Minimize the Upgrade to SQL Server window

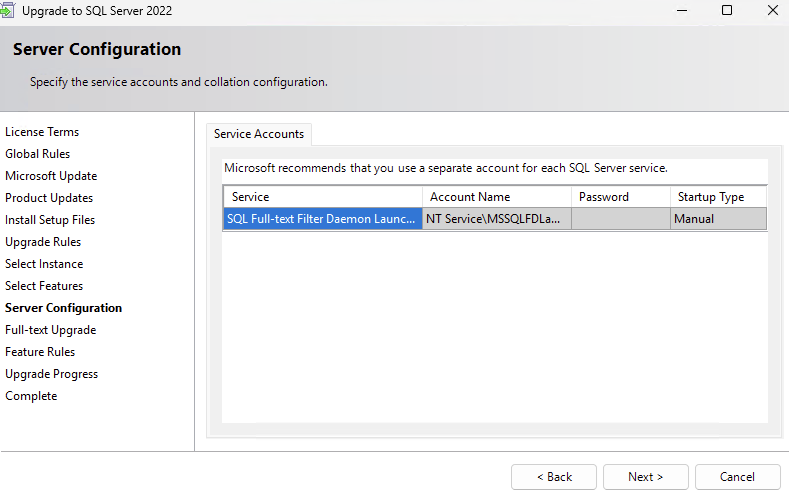682,10
